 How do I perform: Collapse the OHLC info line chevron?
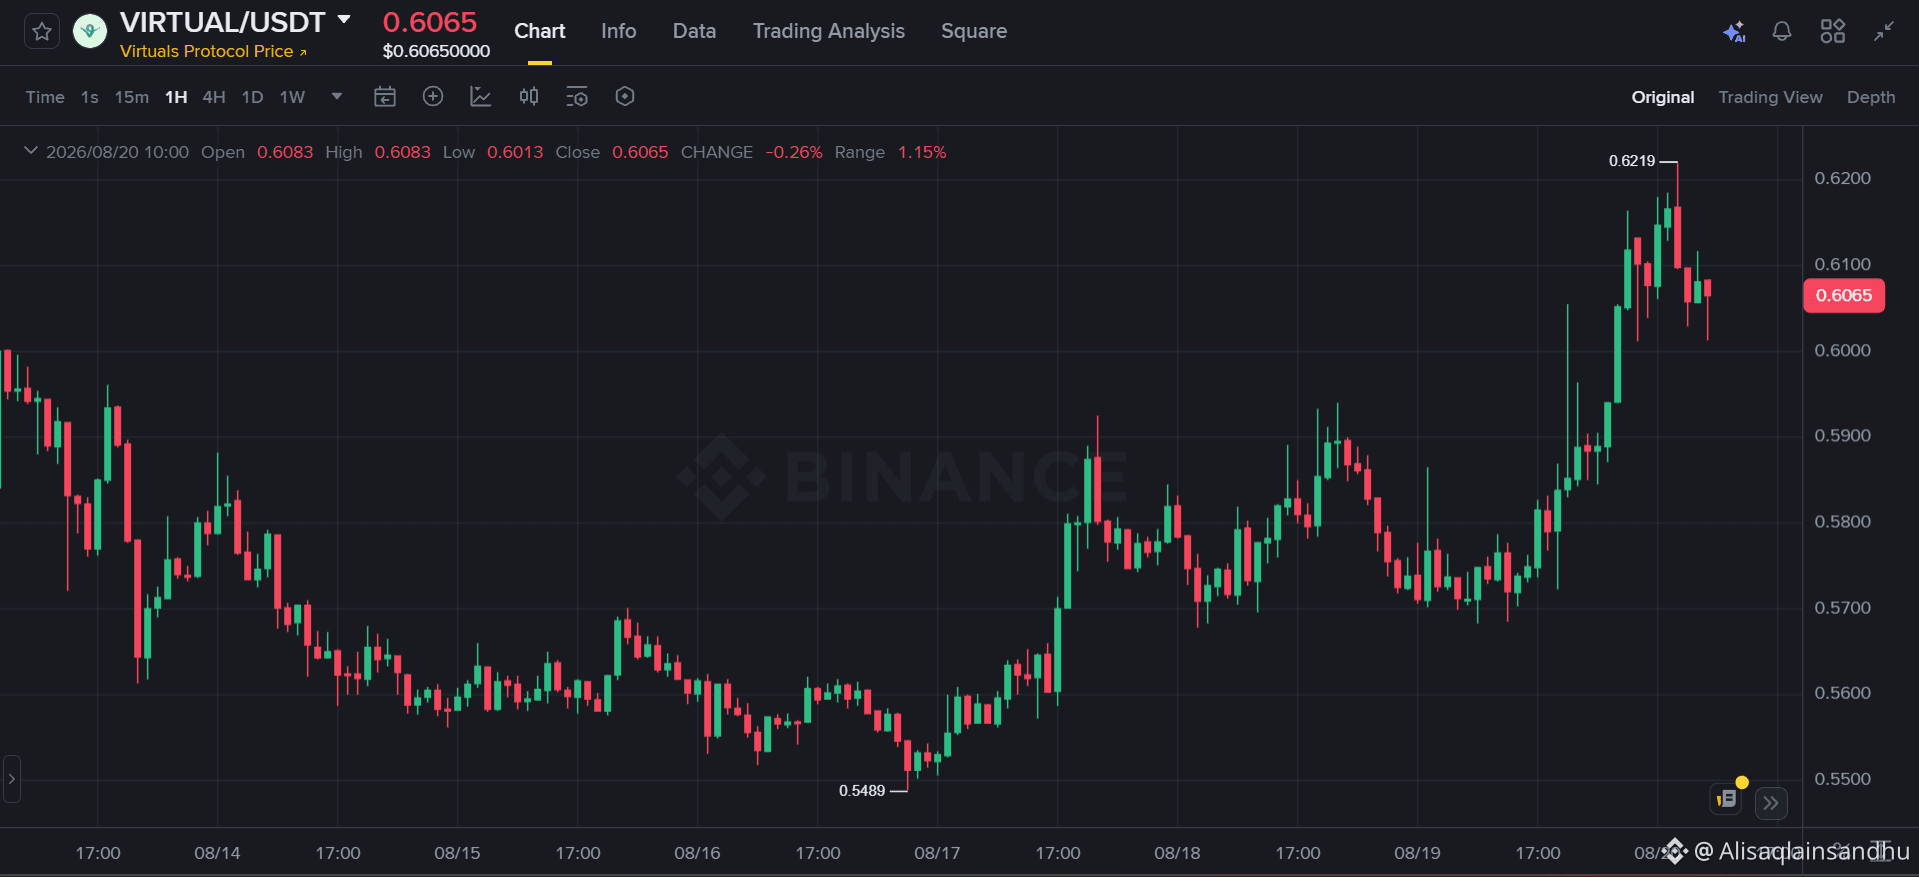tap(31, 151)
